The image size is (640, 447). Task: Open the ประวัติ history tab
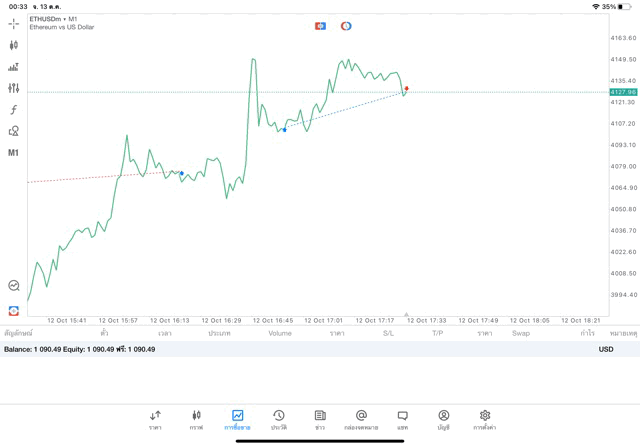(279, 420)
